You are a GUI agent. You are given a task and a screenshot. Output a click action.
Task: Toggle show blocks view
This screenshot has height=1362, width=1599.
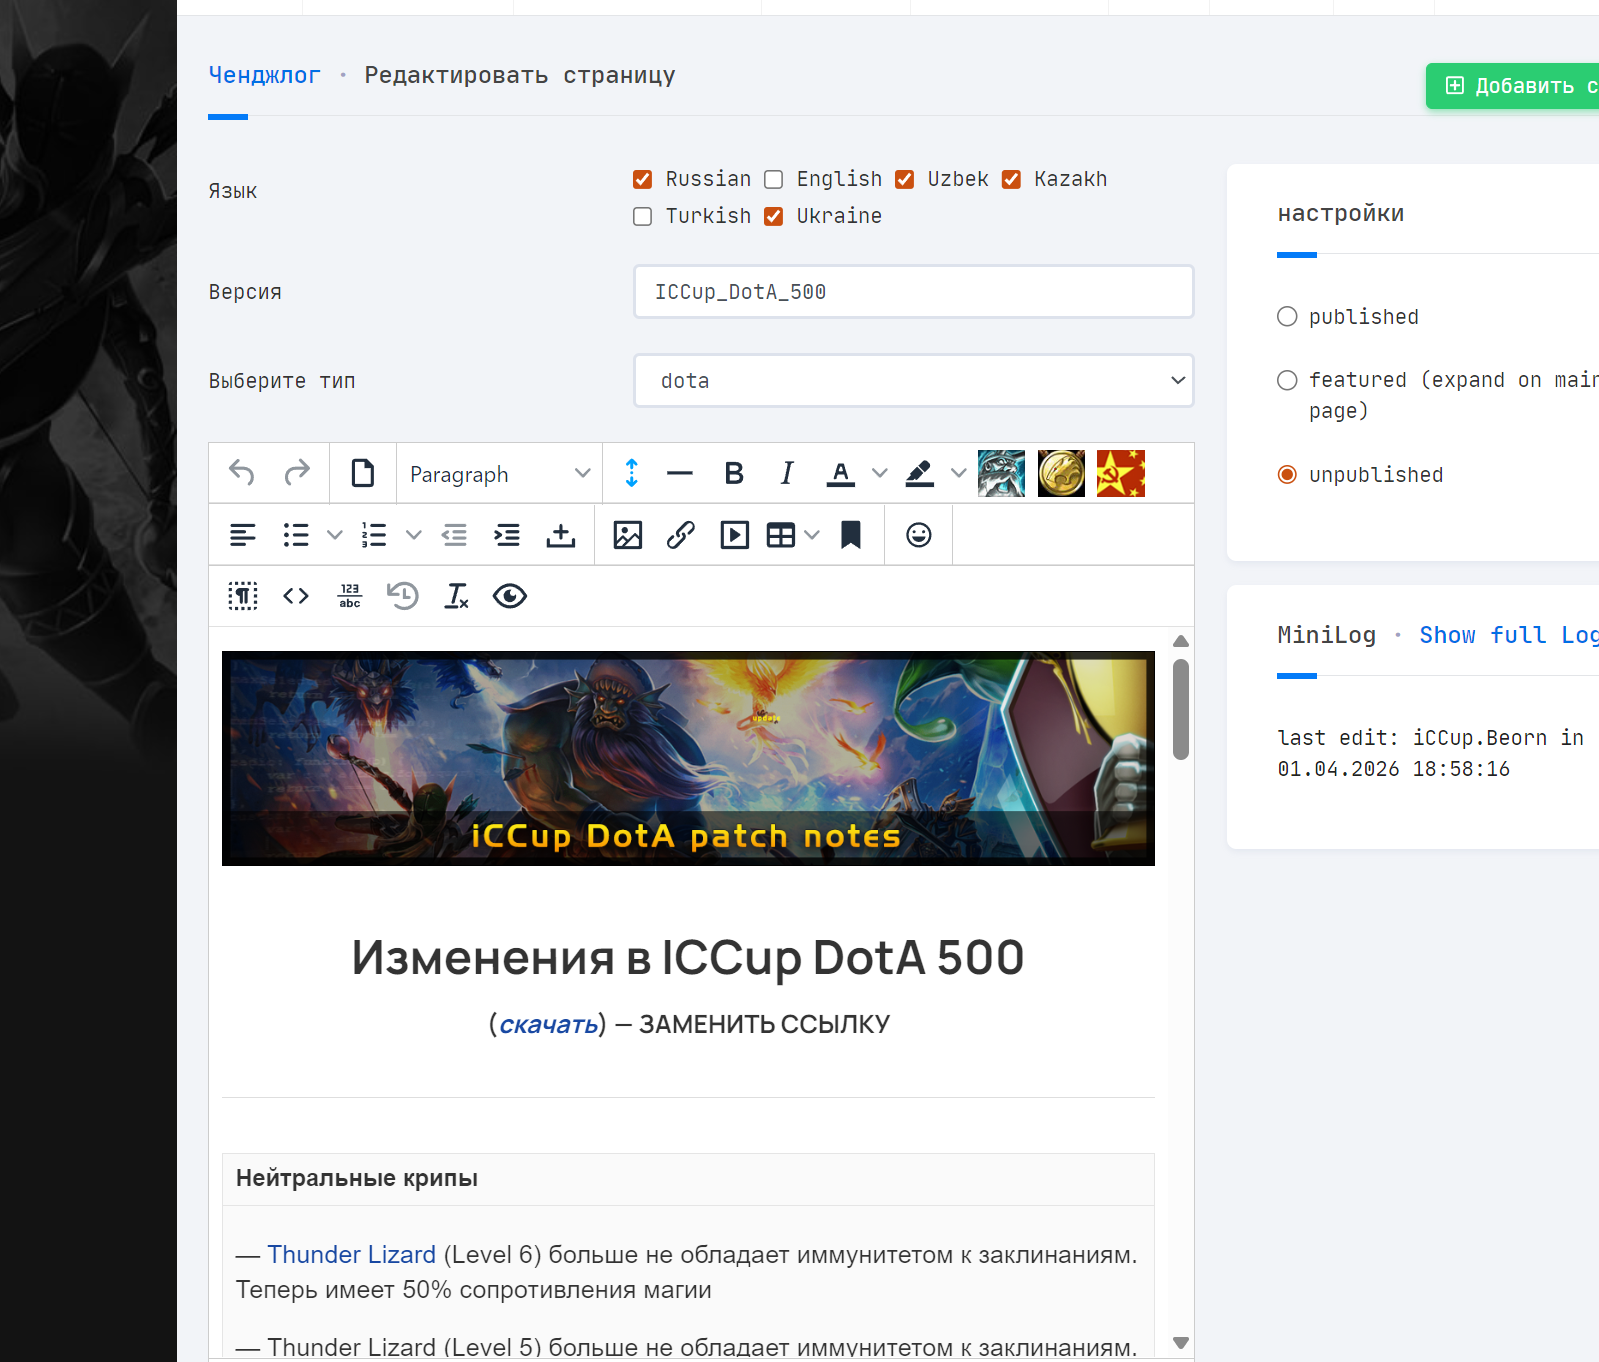pyautogui.click(x=243, y=596)
